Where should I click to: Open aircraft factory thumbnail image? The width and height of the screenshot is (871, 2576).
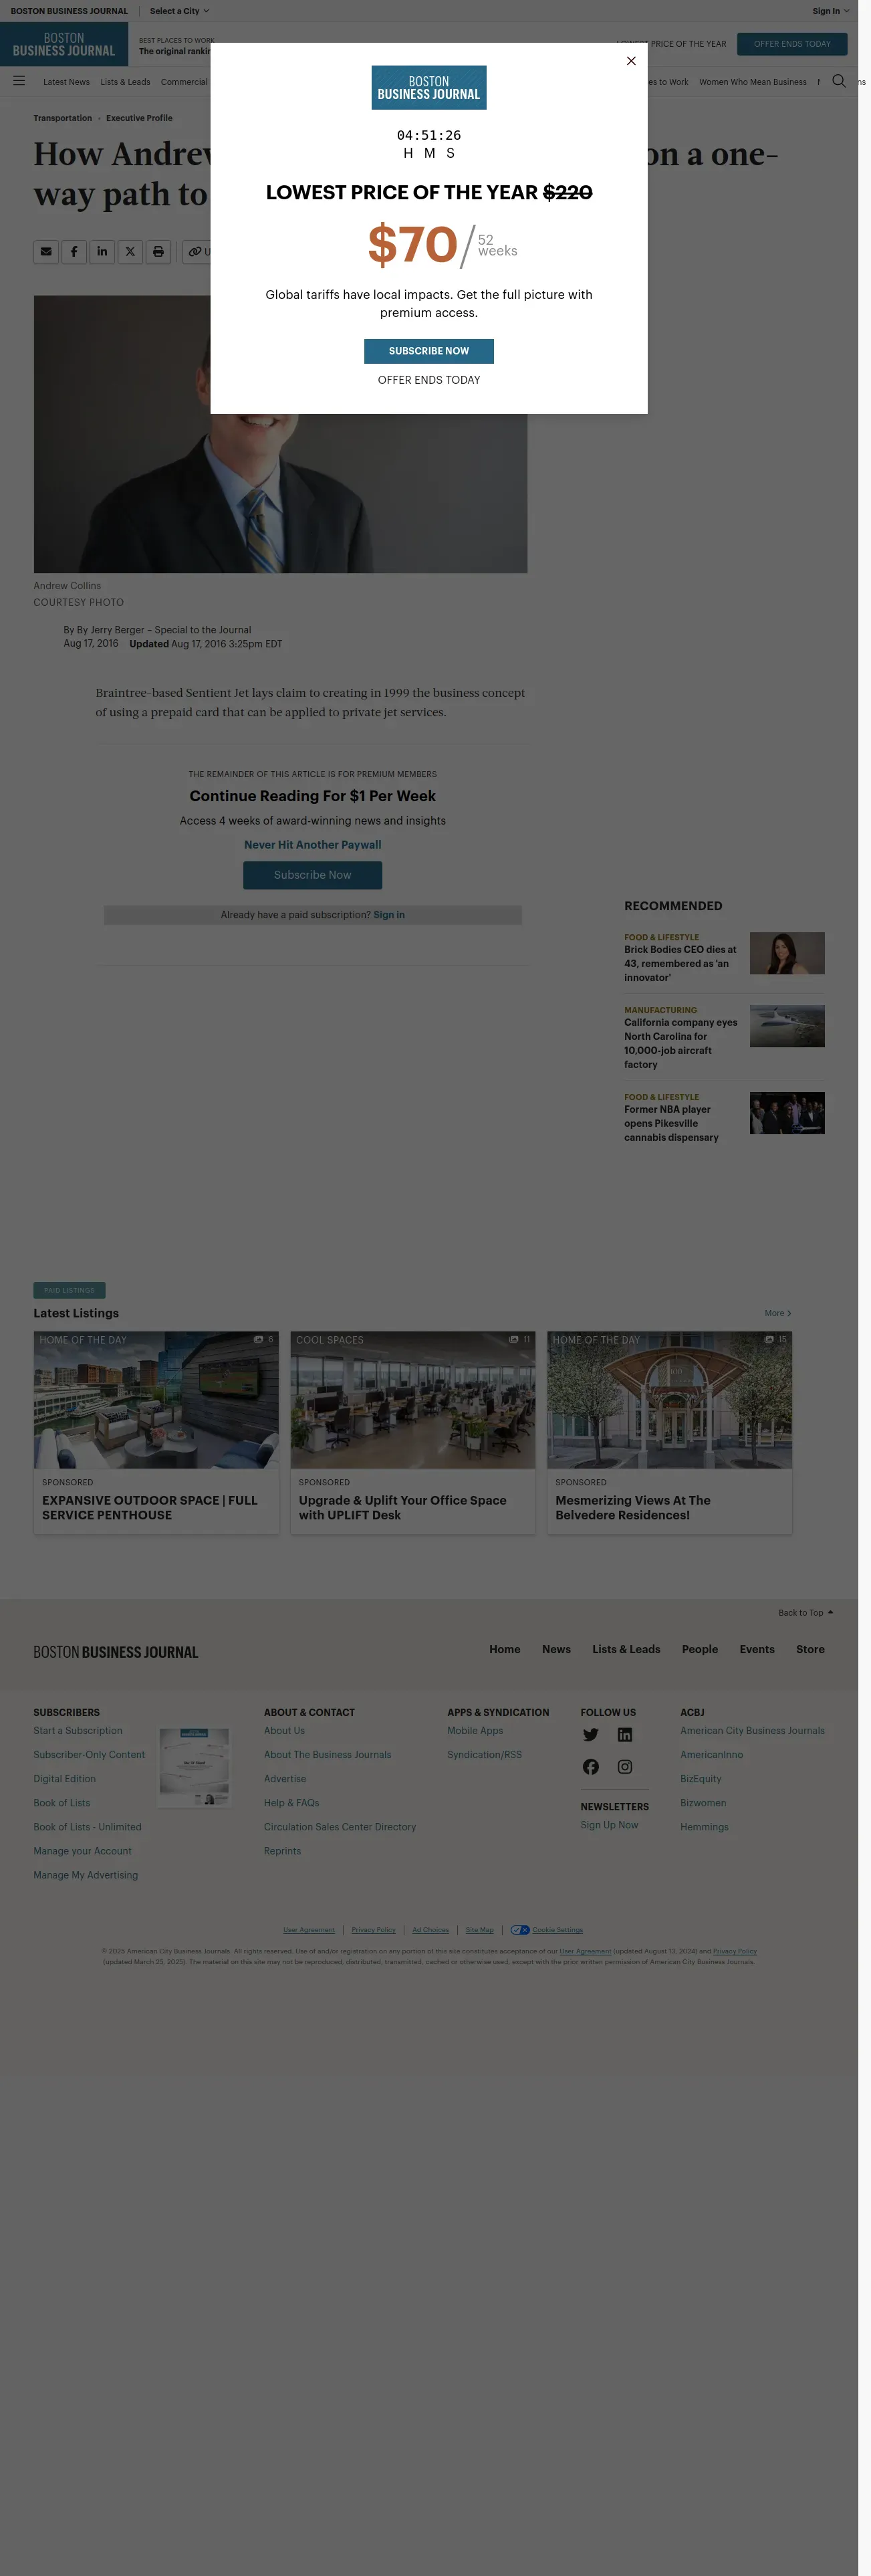[x=787, y=1026]
